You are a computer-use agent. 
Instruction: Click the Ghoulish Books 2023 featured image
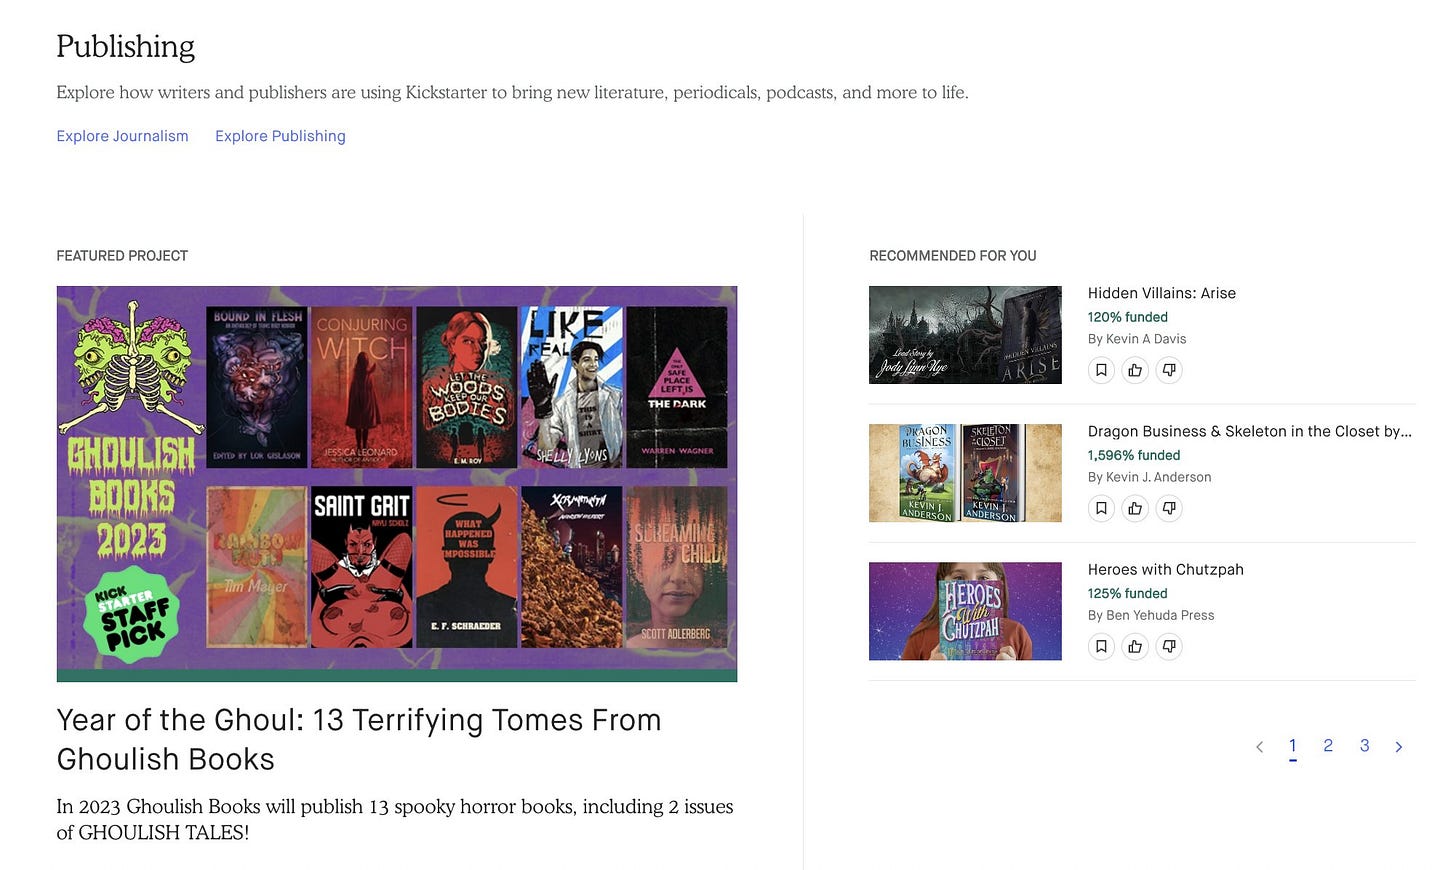coord(397,484)
